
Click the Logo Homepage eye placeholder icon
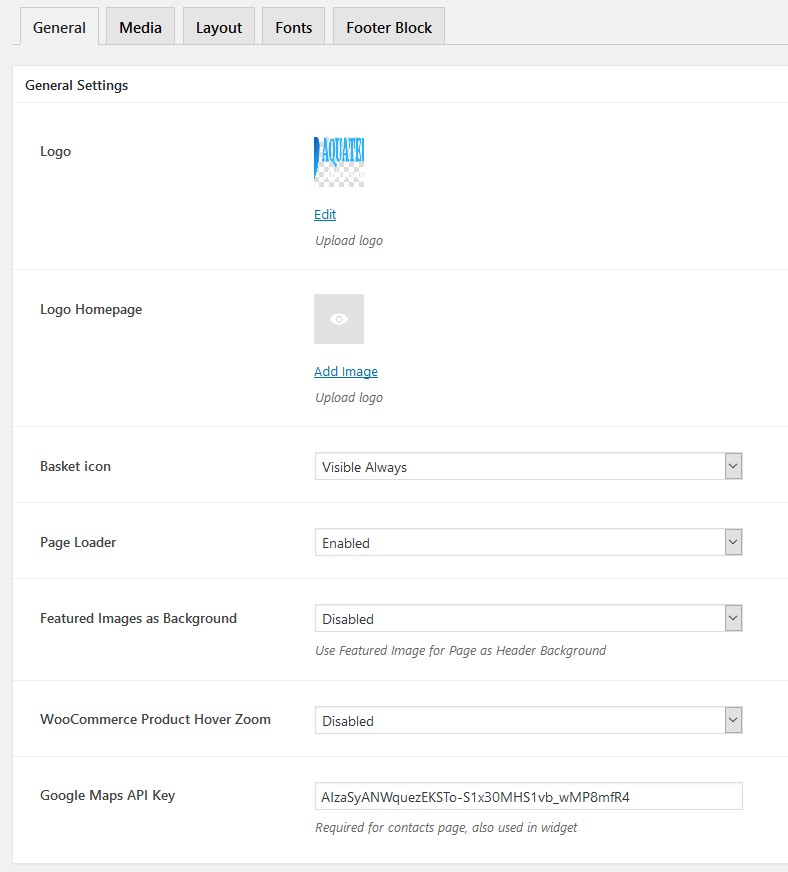tap(339, 319)
